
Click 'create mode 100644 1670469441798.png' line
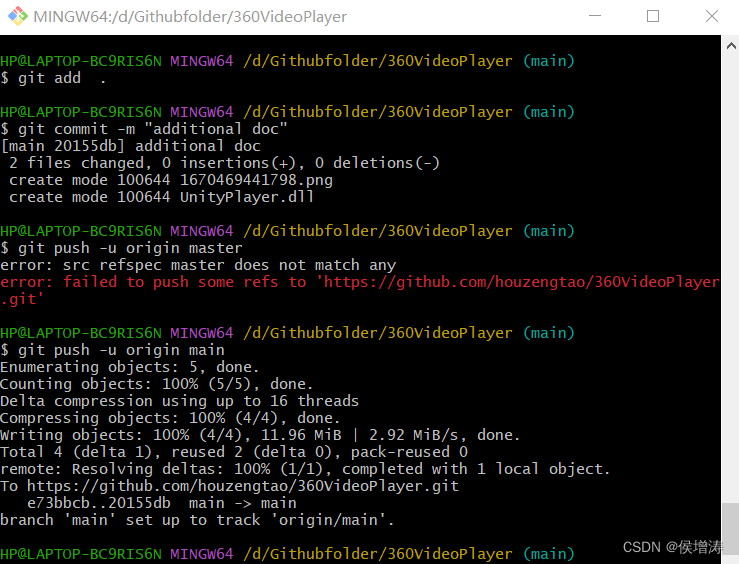pos(171,180)
